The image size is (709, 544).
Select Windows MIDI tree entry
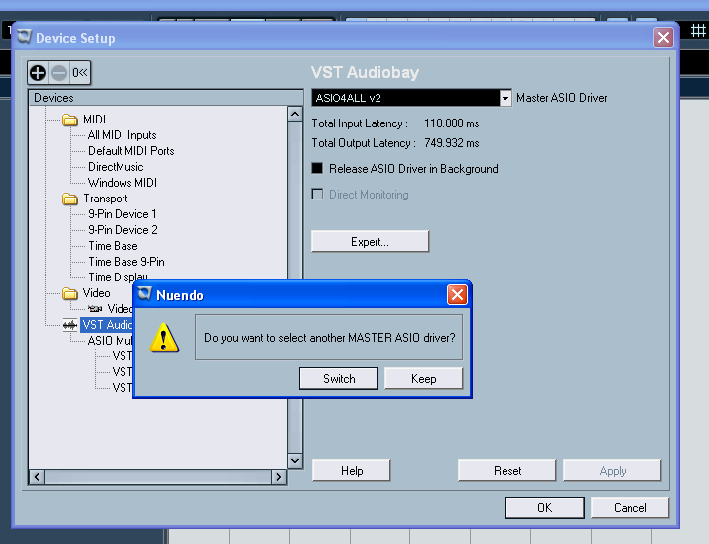(x=122, y=183)
